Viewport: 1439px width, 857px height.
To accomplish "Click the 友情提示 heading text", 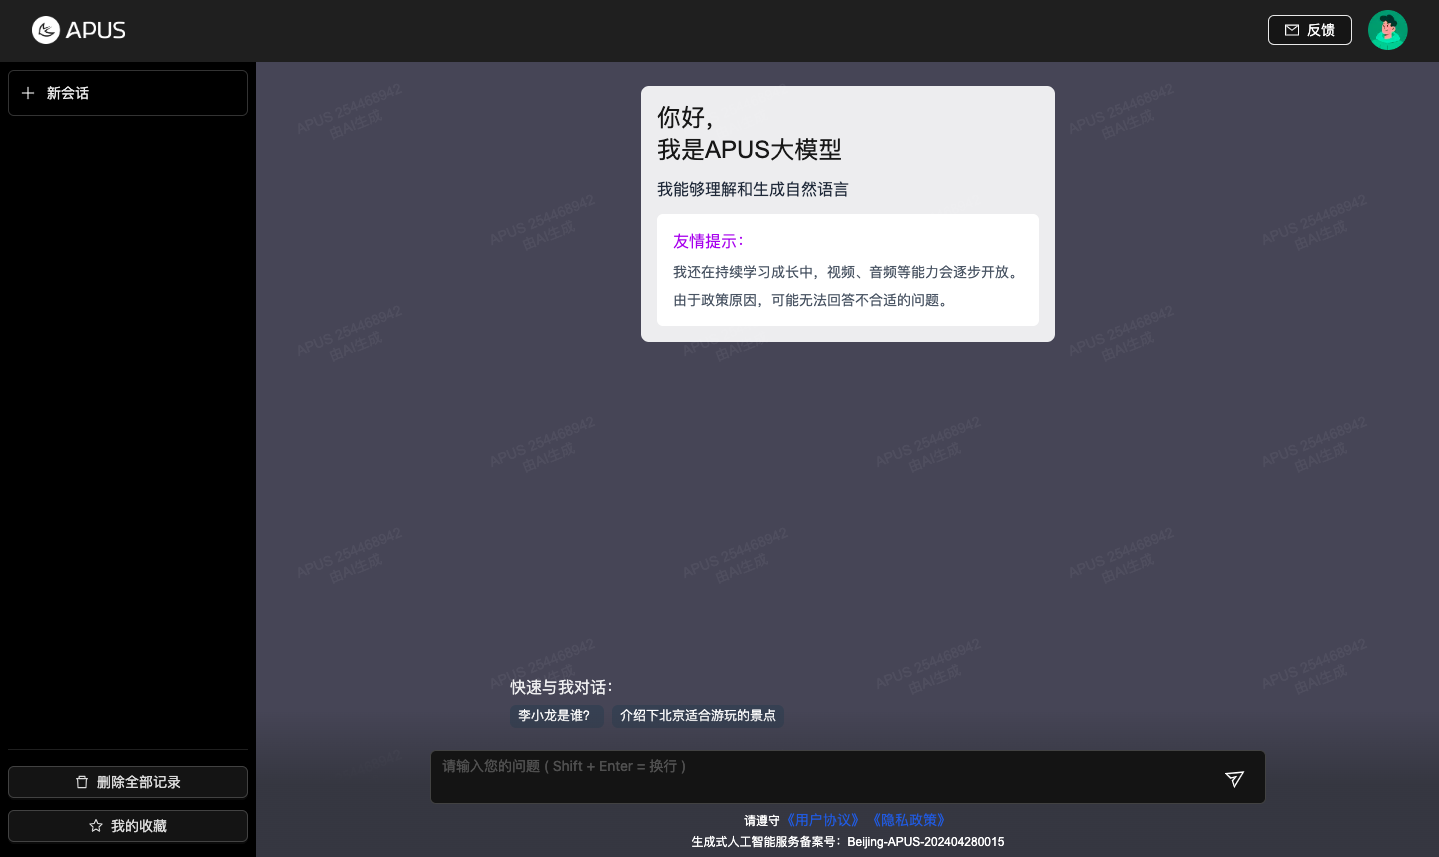I will pyautogui.click(x=708, y=241).
